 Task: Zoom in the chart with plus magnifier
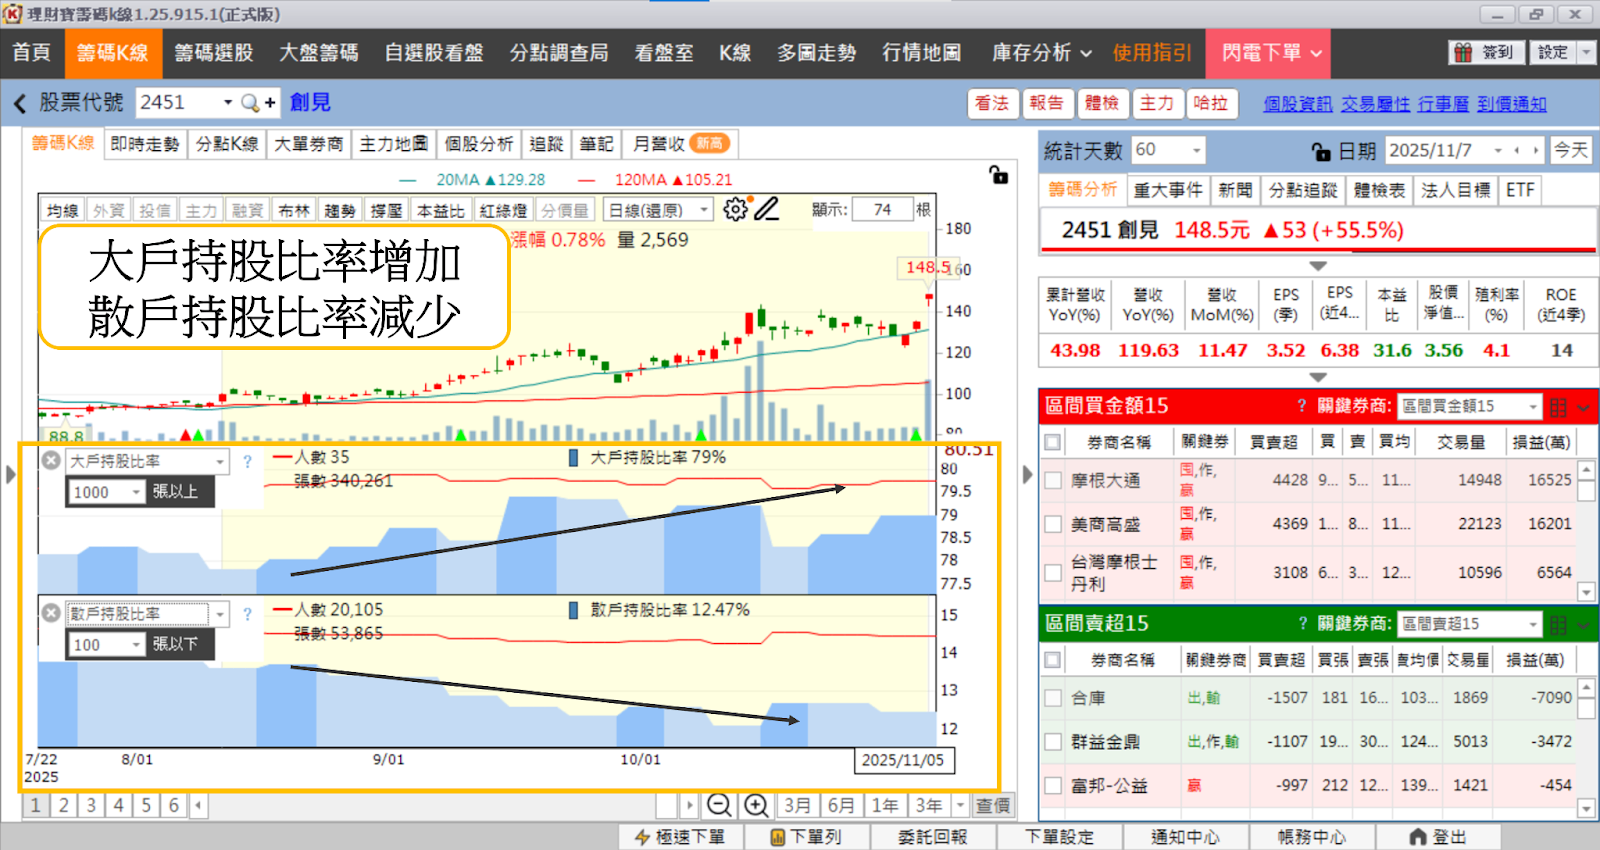756,805
